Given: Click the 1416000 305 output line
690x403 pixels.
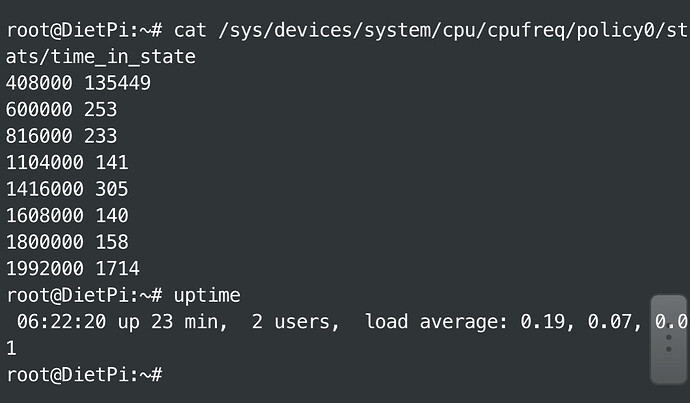Looking at the screenshot, I should tap(67, 189).
